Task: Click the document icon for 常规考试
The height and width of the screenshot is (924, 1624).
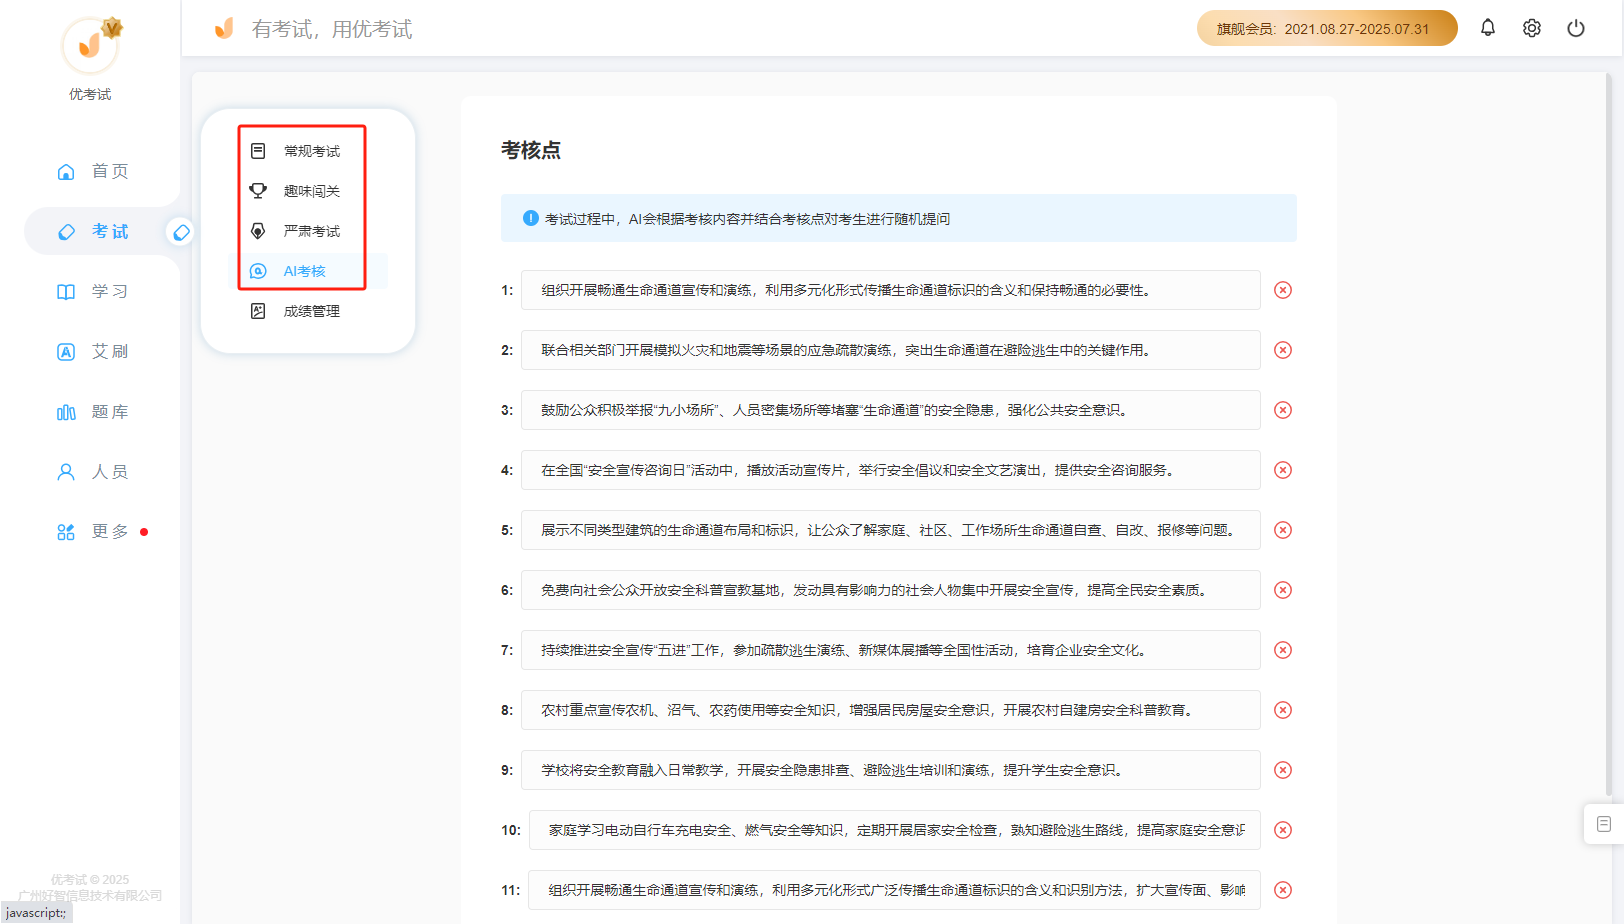Action: [x=258, y=151]
